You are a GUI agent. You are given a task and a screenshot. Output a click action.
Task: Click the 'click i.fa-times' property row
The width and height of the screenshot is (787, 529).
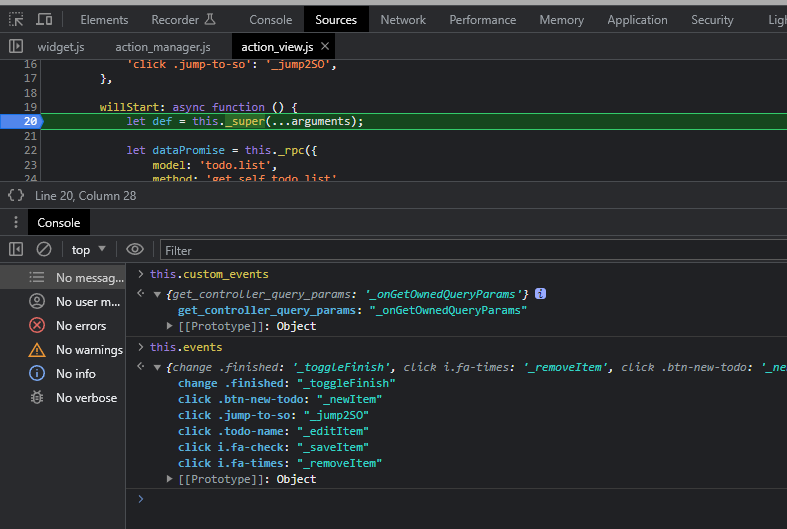(280, 463)
